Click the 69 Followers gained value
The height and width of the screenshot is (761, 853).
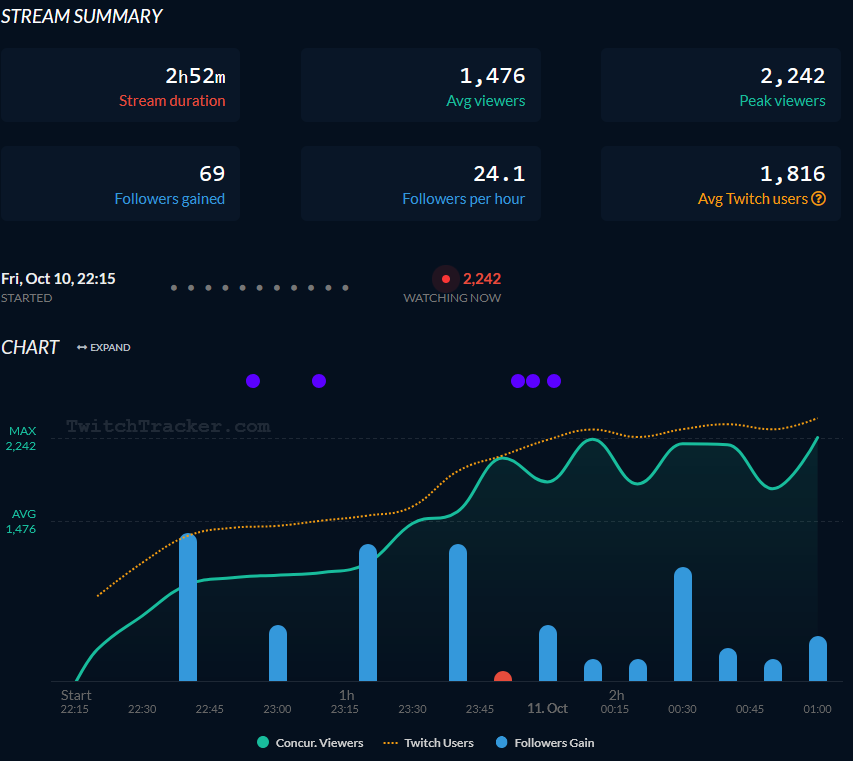coord(212,174)
